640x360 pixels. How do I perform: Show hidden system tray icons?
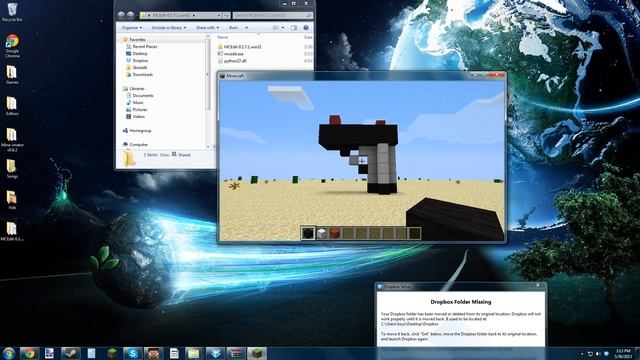click(582, 353)
